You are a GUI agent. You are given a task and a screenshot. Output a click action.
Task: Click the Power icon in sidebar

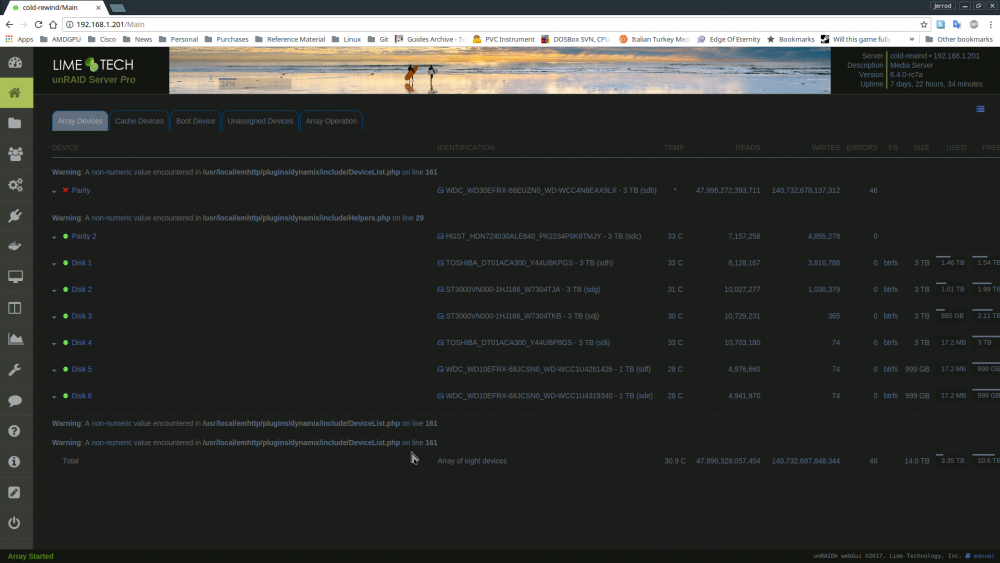click(15, 523)
